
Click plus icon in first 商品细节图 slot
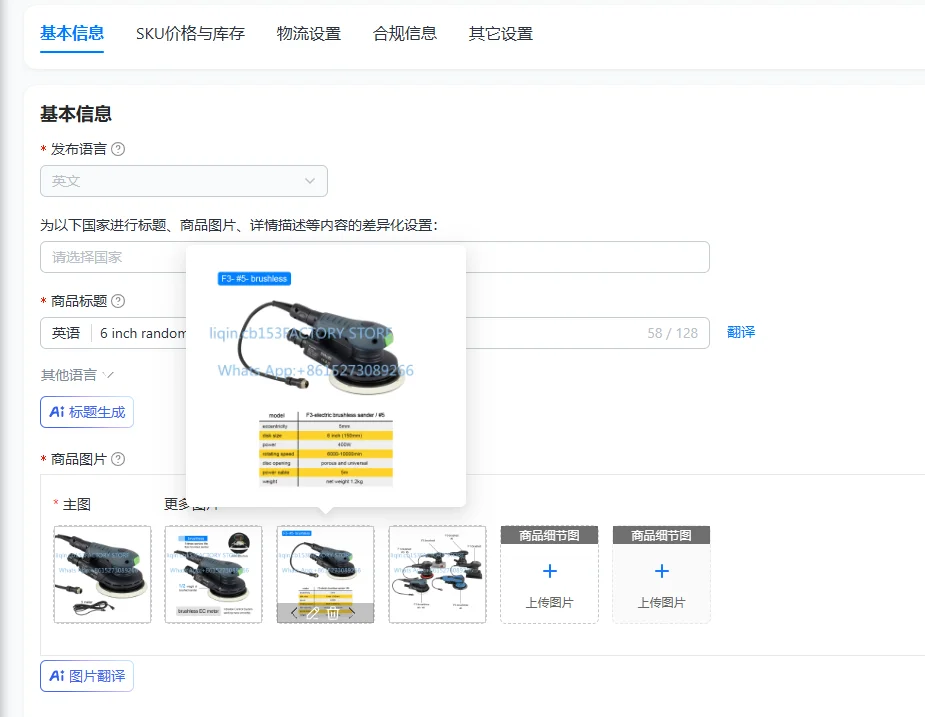[x=549, y=571]
